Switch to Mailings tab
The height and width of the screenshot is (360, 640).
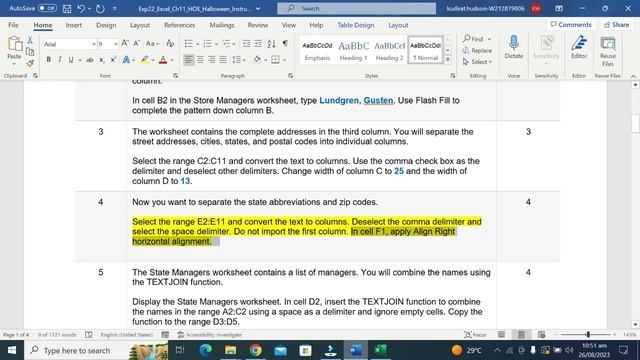[x=222, y=25]
